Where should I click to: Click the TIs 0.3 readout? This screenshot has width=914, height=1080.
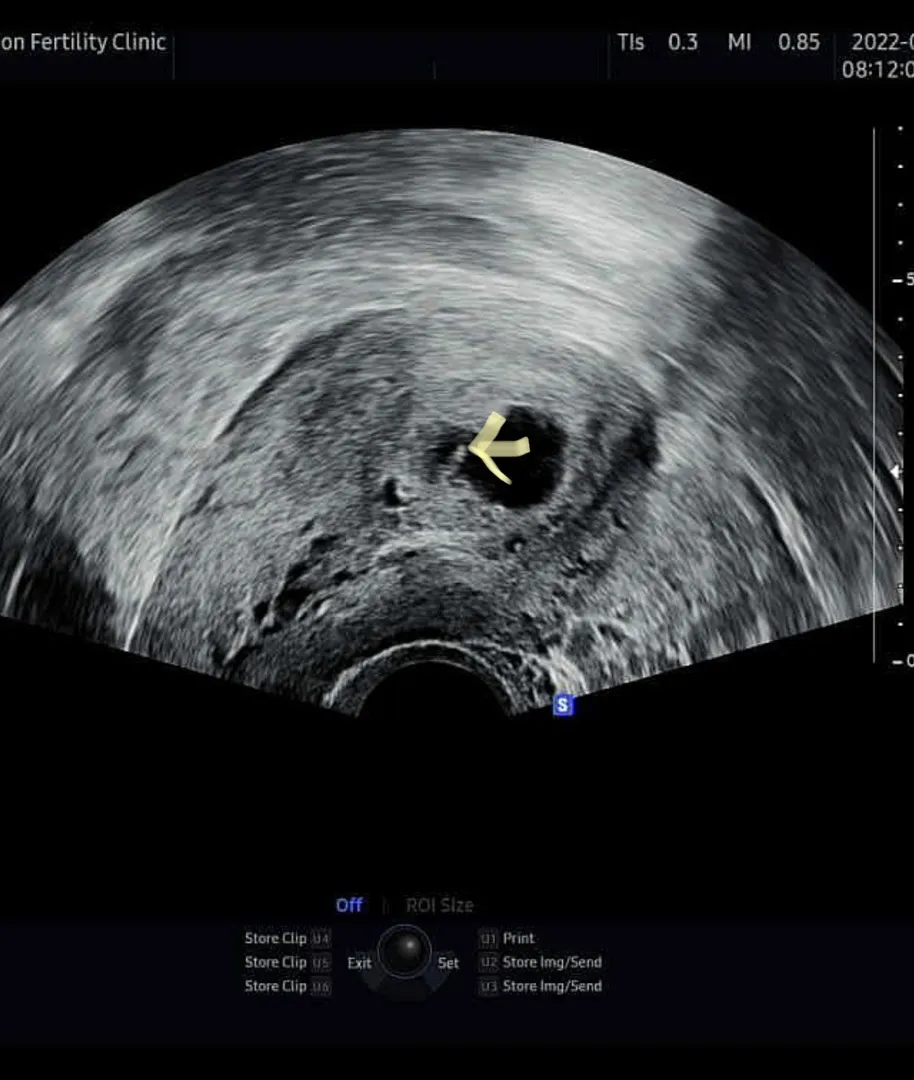pos(657,42)
